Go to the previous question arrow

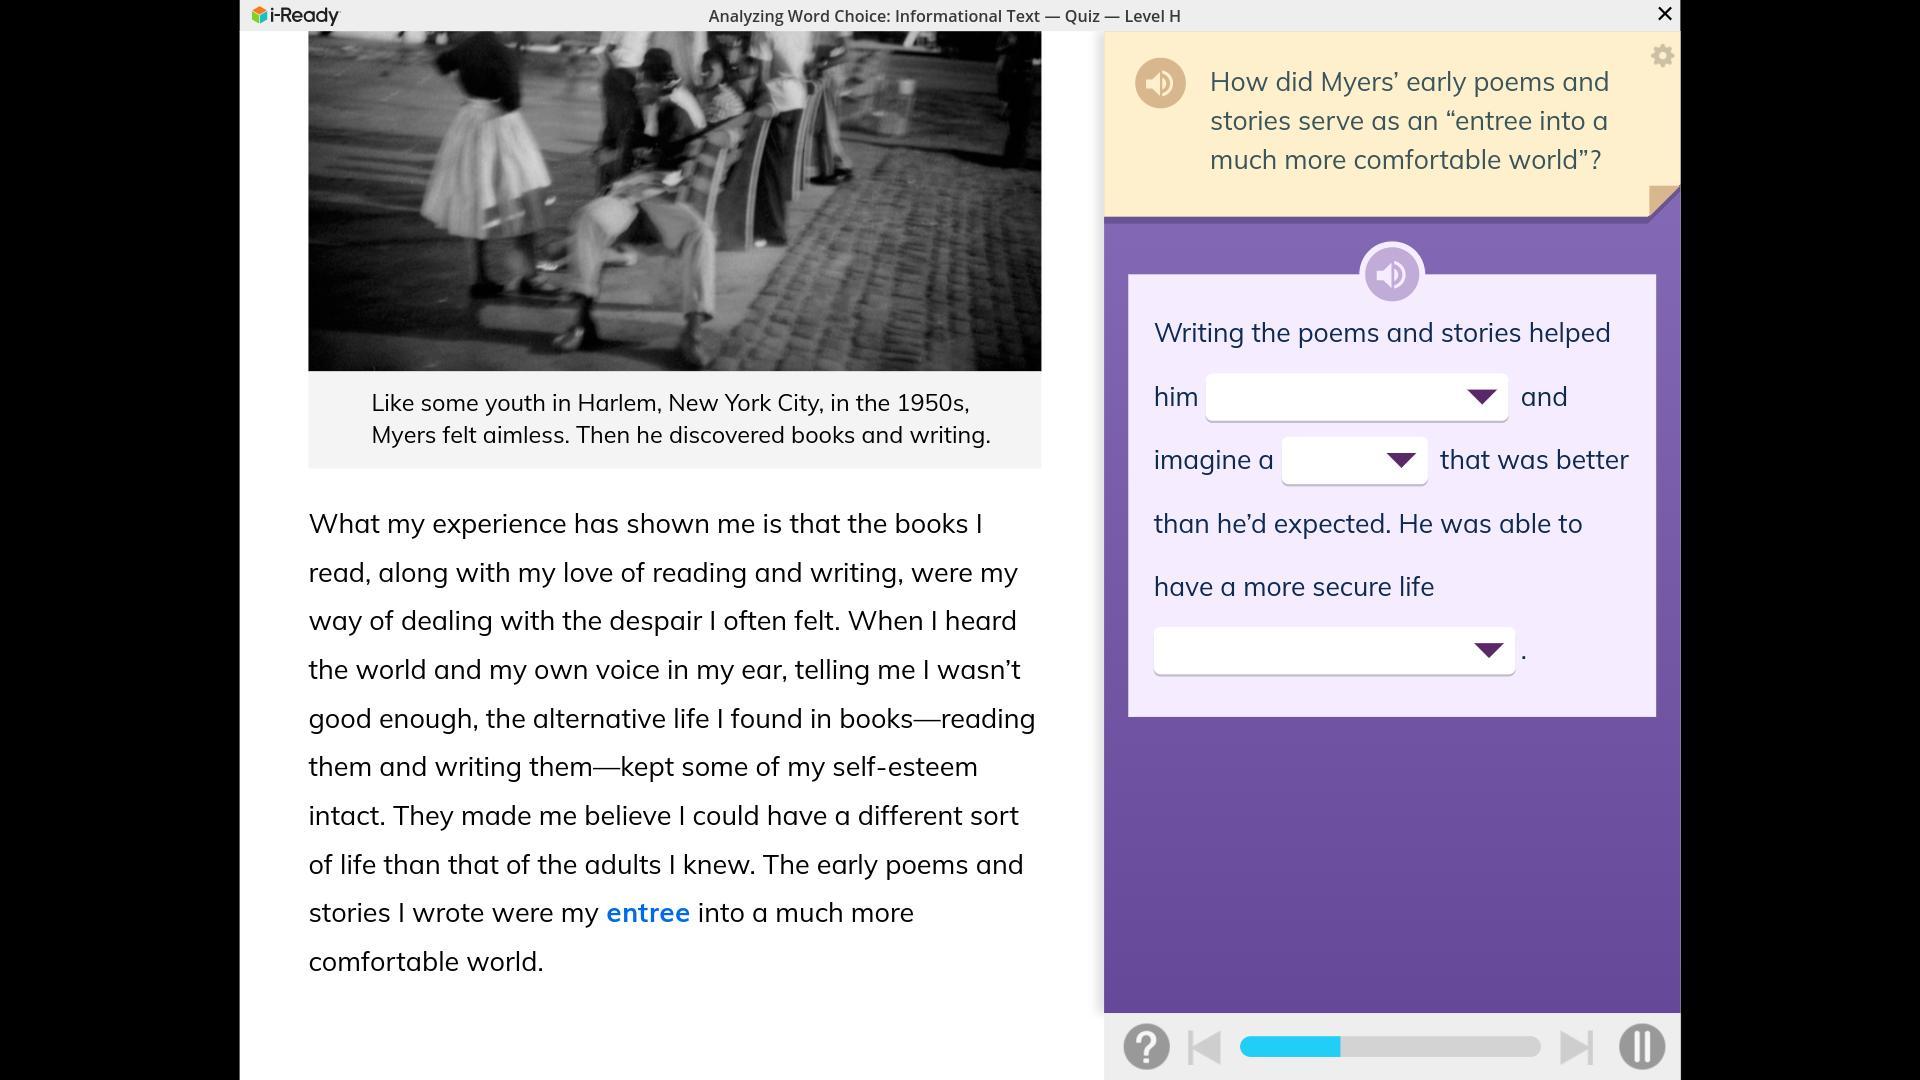point(1204,1047)
